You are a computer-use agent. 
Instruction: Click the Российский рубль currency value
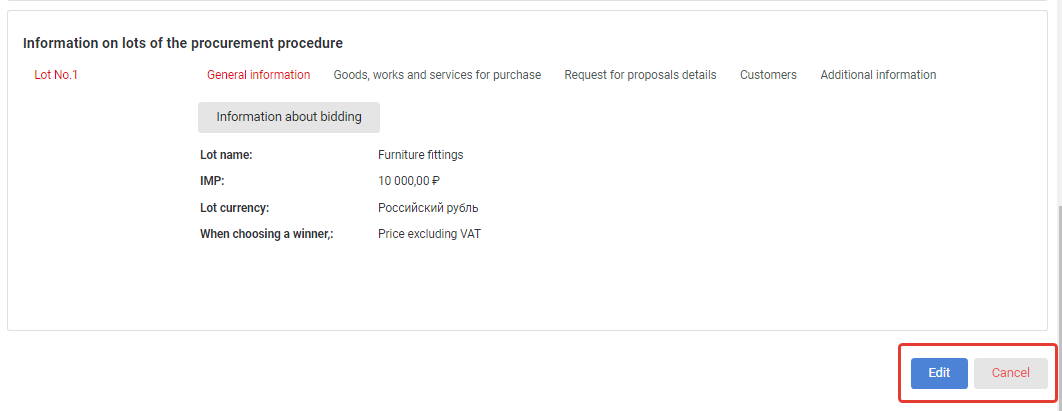[x=428, y=208]
